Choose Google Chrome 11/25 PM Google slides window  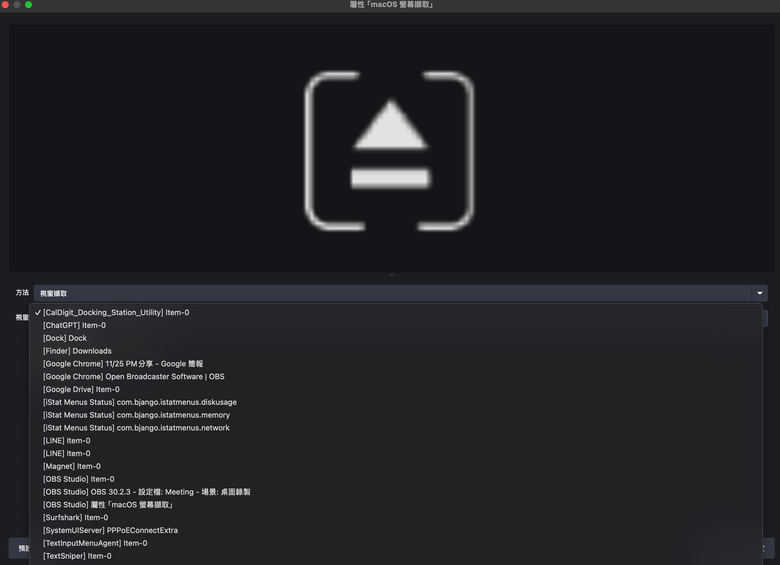pos(395,364)
